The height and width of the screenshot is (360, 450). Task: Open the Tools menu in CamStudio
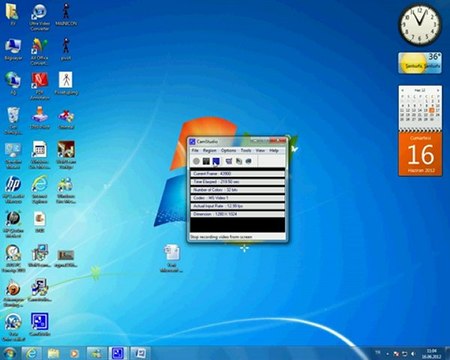(x=246, y=151)
